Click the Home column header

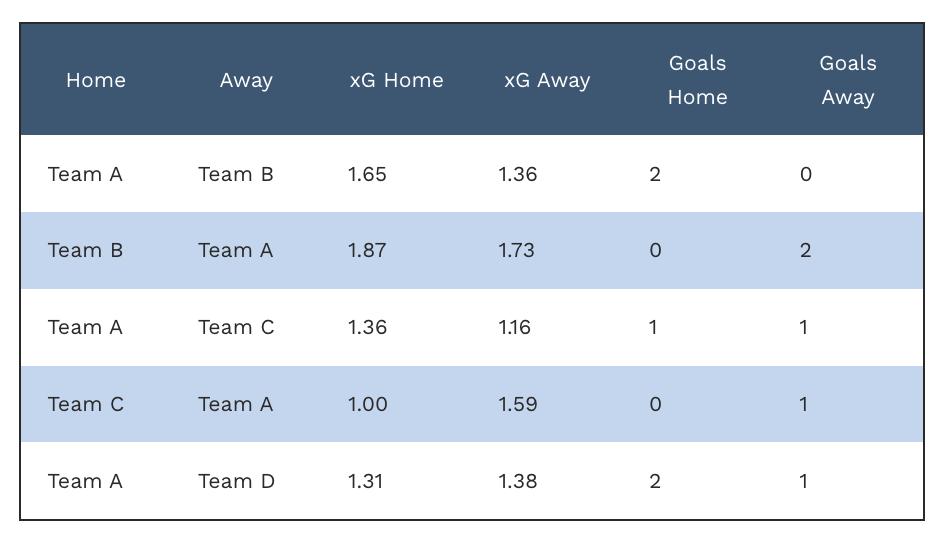[96, 80]
